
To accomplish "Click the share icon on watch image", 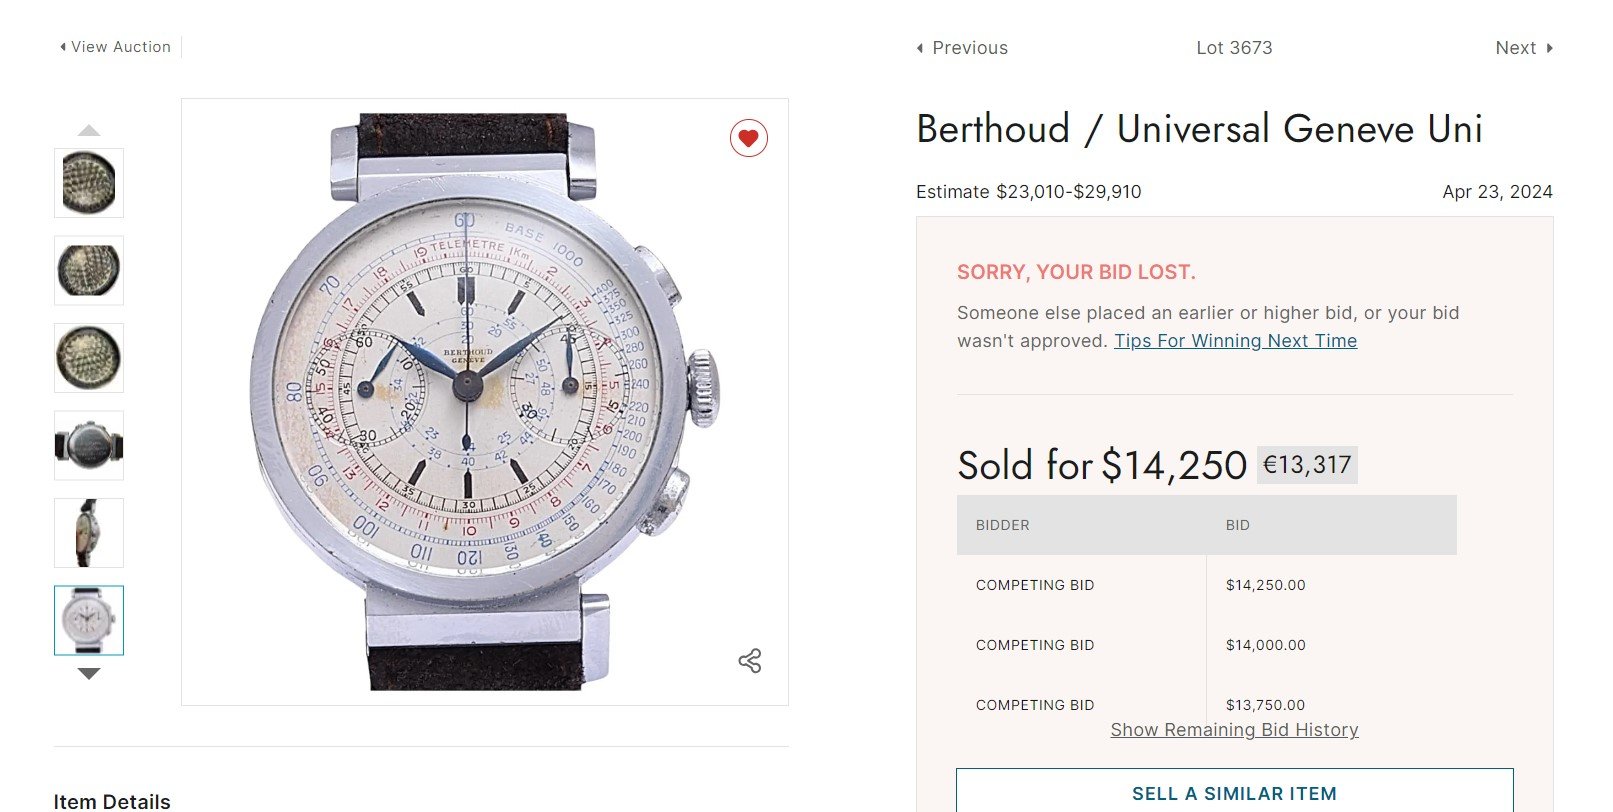I will tap(750, 661).
